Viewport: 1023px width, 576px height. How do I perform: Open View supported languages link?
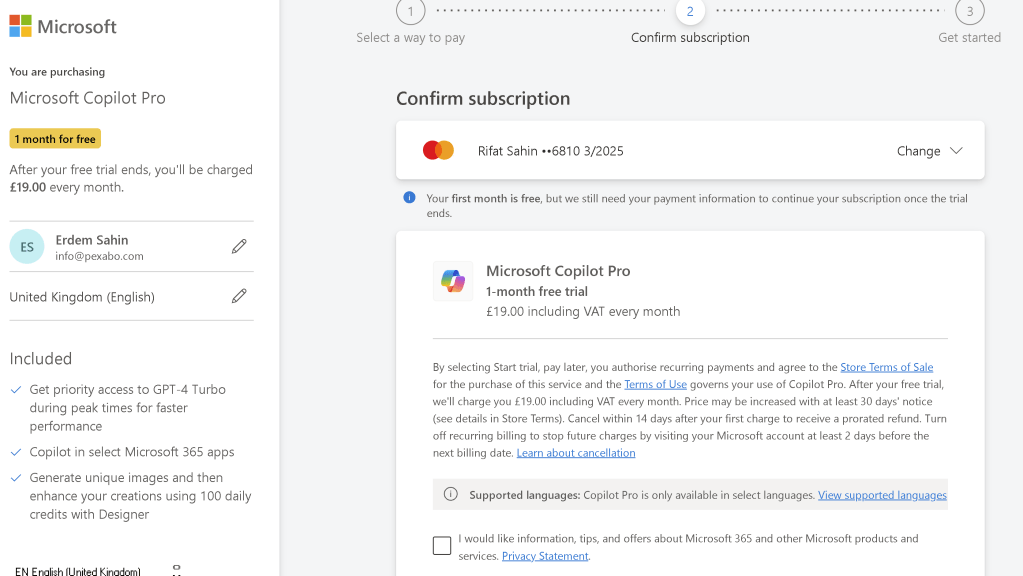tap(882, 494)
